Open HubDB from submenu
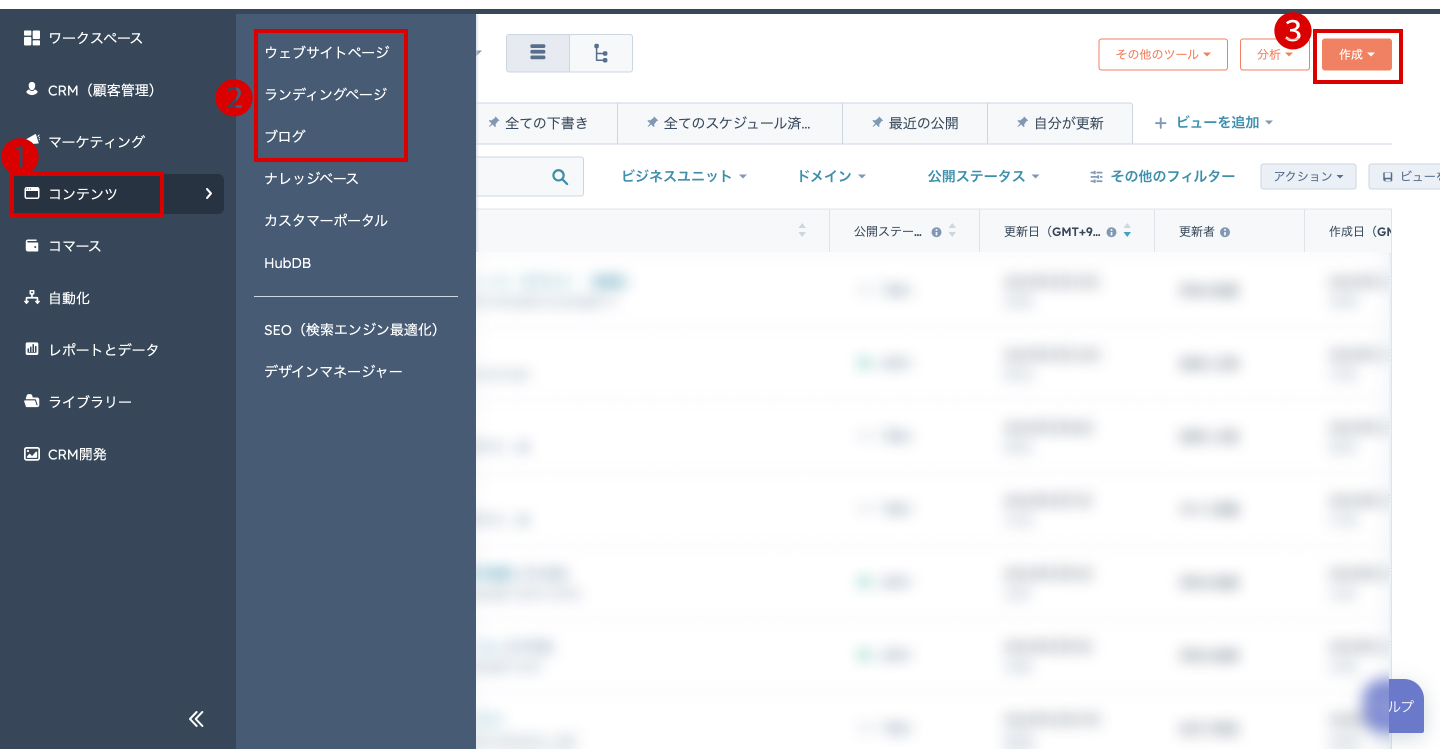This screenshot has height=749, width=1440. [288, 262]
